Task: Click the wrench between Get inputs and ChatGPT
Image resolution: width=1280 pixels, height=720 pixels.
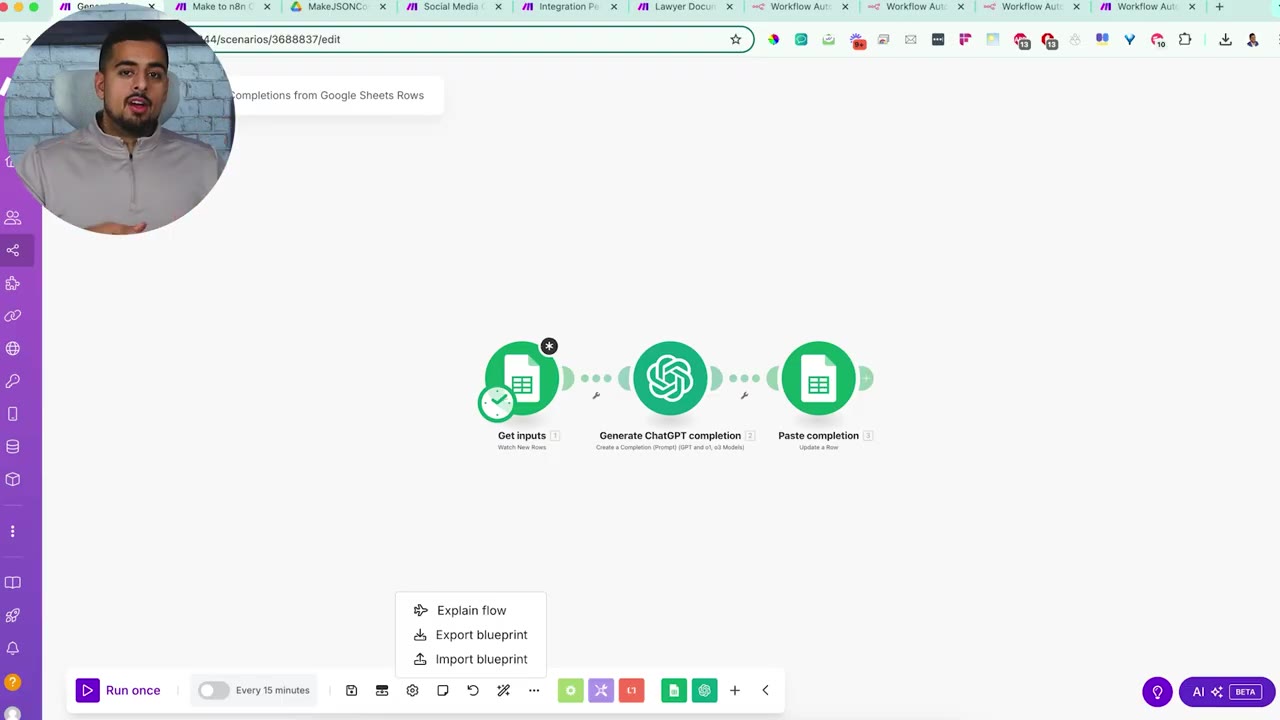Action: coord(596,396)
